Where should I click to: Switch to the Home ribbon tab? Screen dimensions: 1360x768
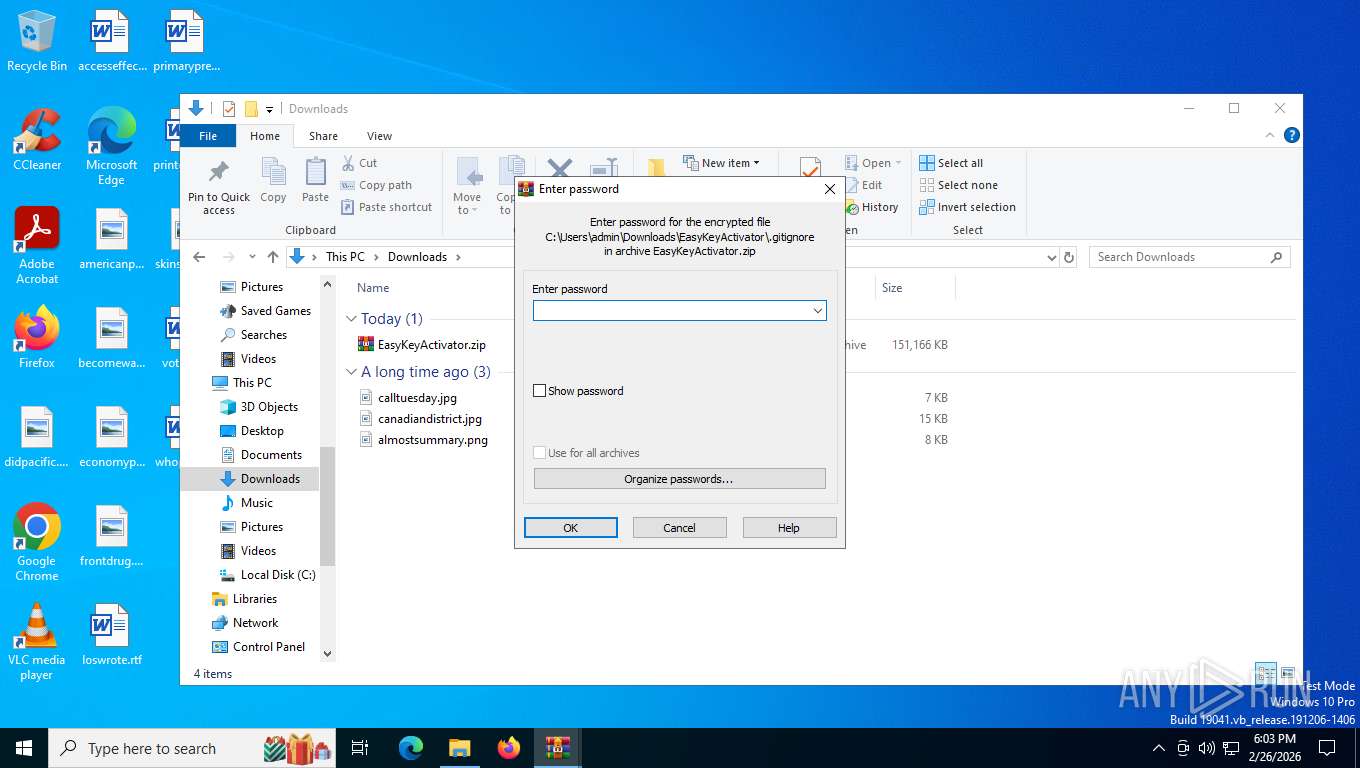[265, 136]
